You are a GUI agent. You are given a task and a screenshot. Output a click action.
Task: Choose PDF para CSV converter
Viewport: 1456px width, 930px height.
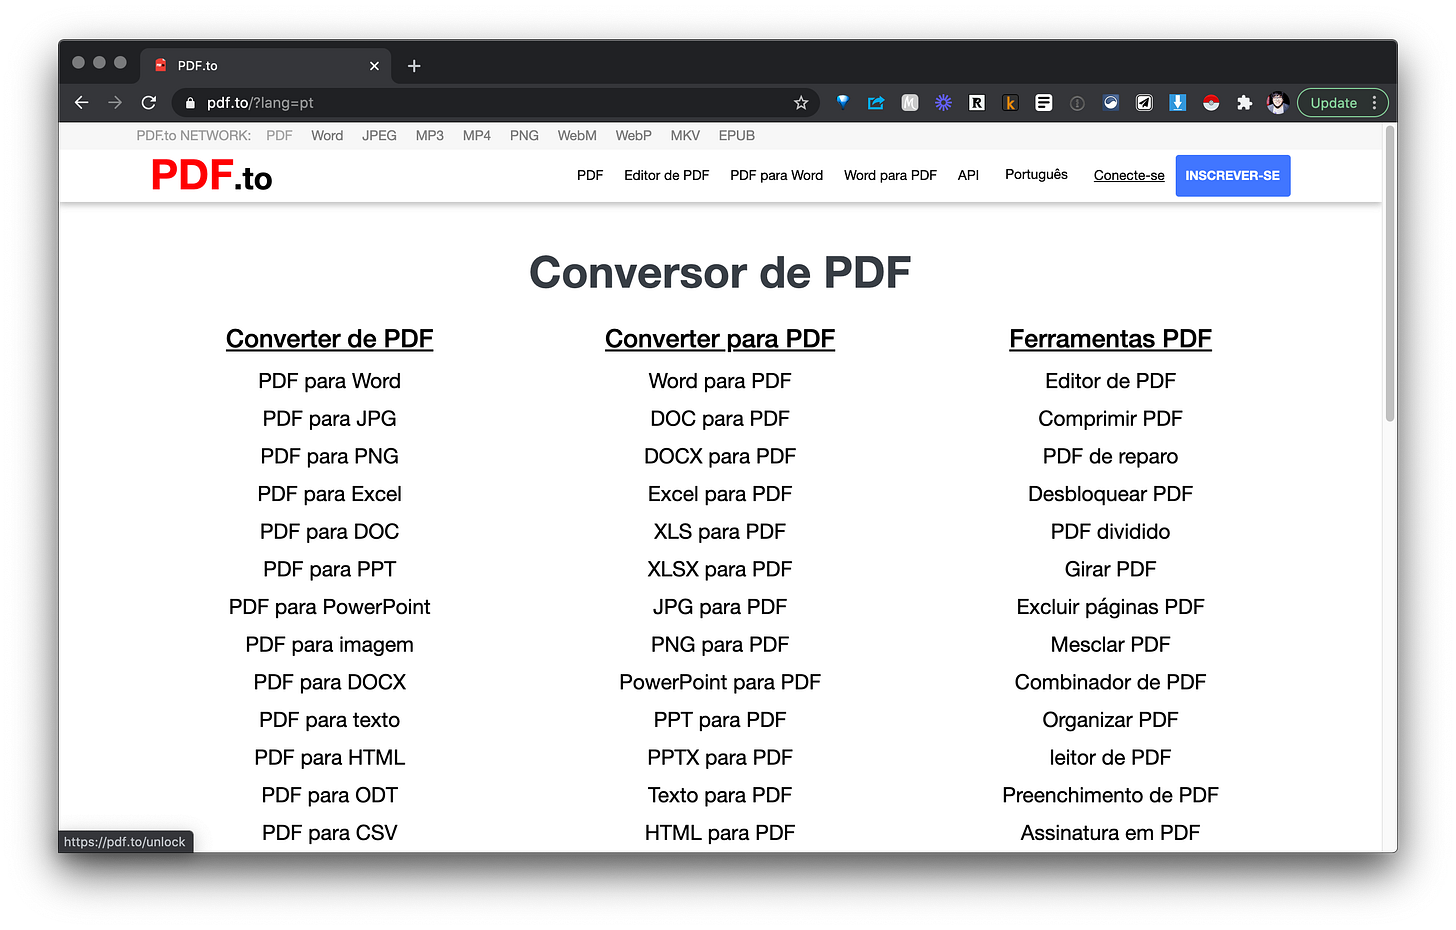click(x=330, y=833)
